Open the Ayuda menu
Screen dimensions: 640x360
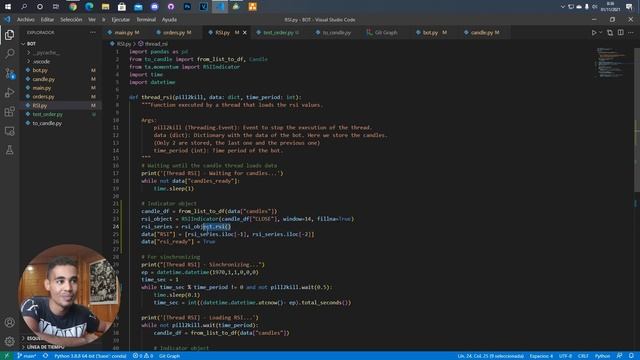pos(169,20)
